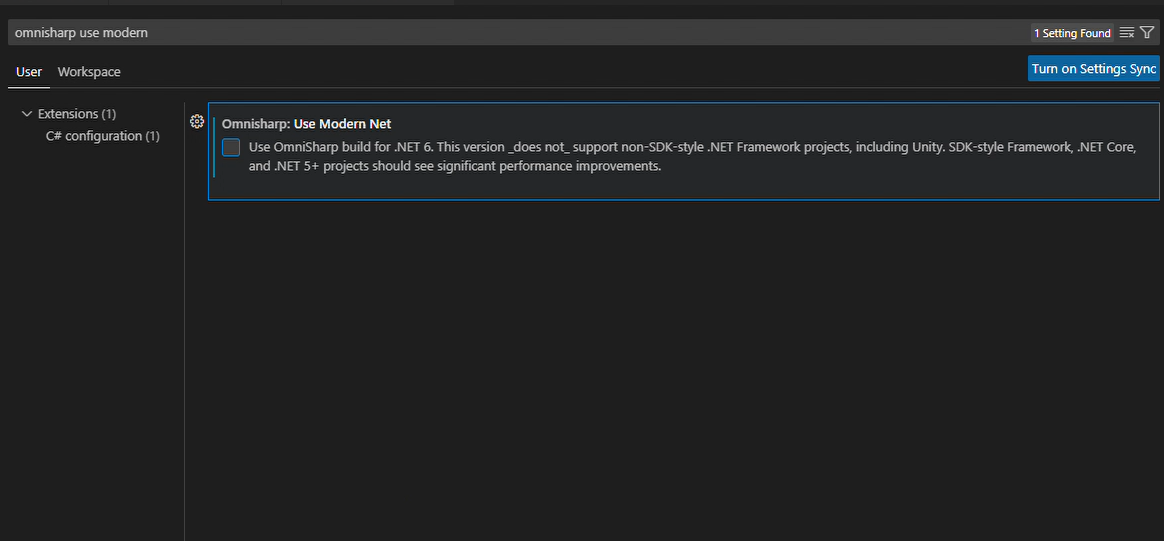Click the Omnisharp: Use Modern Net title
Screen dimensions: 1164x541
pos(307,124)
